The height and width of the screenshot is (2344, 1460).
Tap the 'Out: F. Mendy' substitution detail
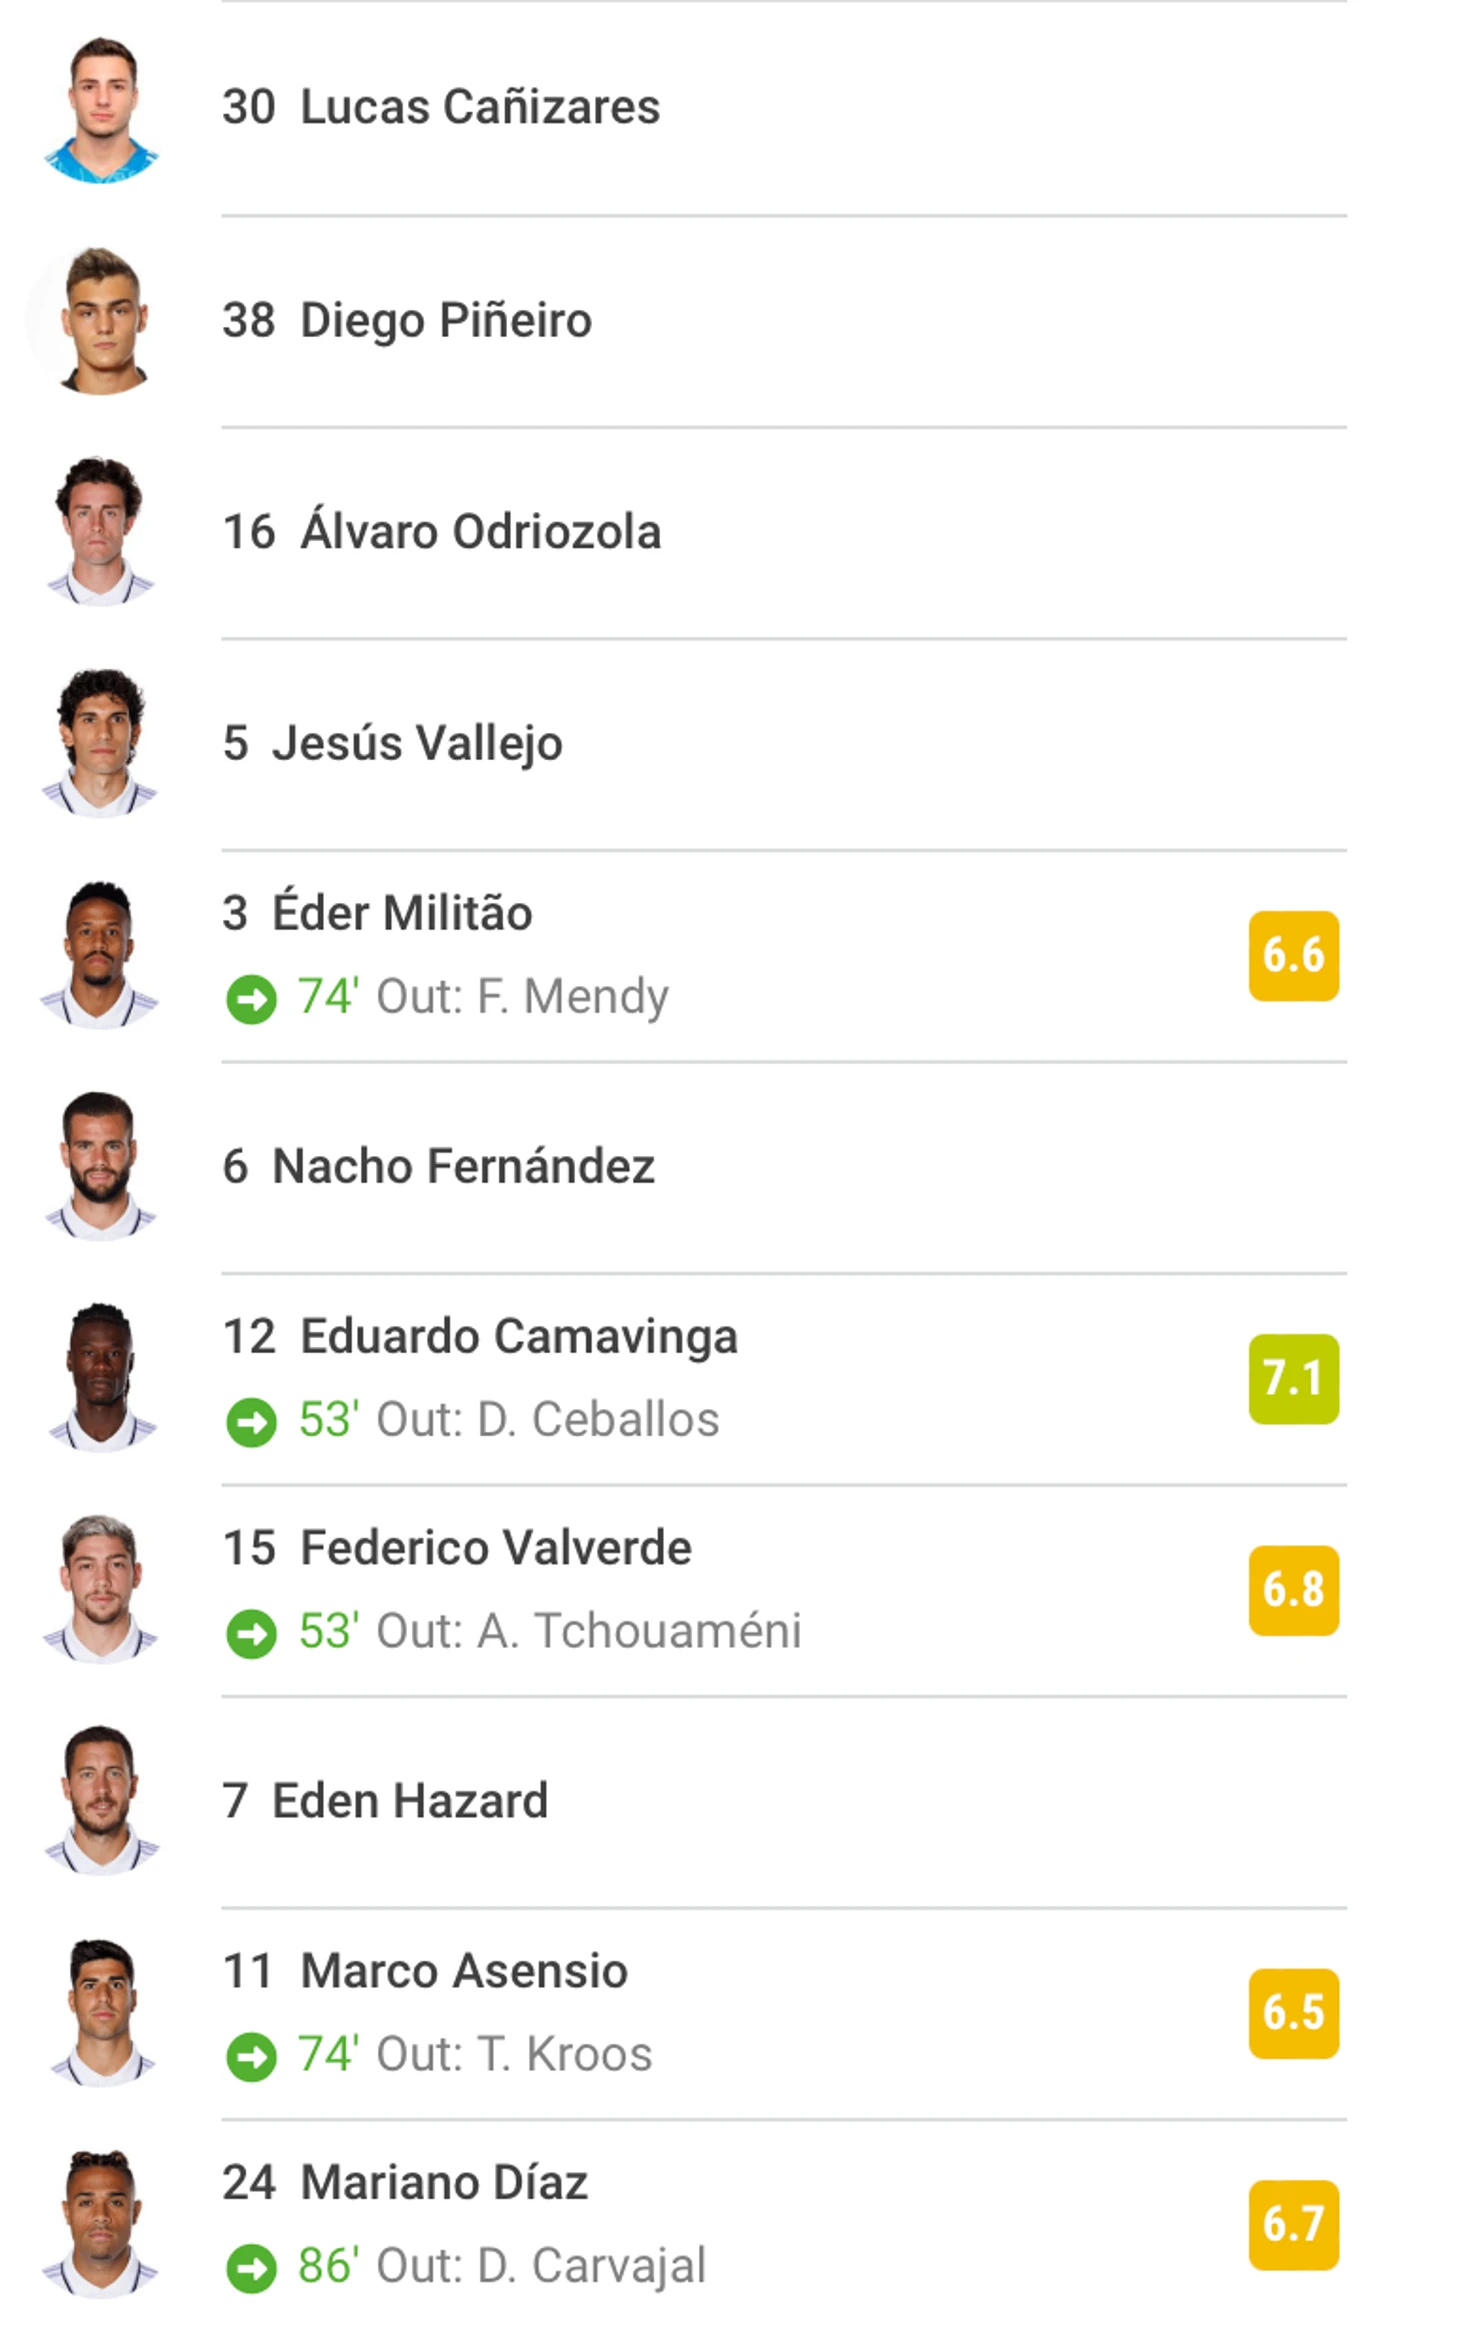pos(522,997)
